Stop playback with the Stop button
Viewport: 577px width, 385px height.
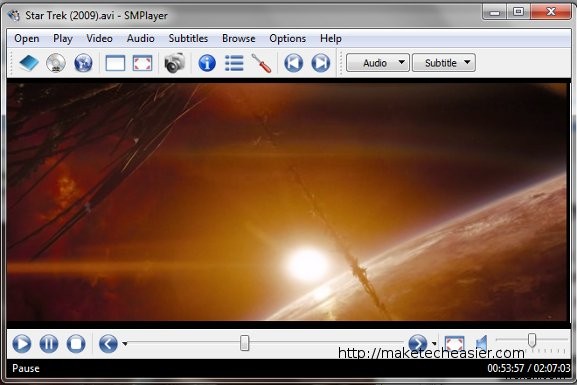tap(76, 344)
